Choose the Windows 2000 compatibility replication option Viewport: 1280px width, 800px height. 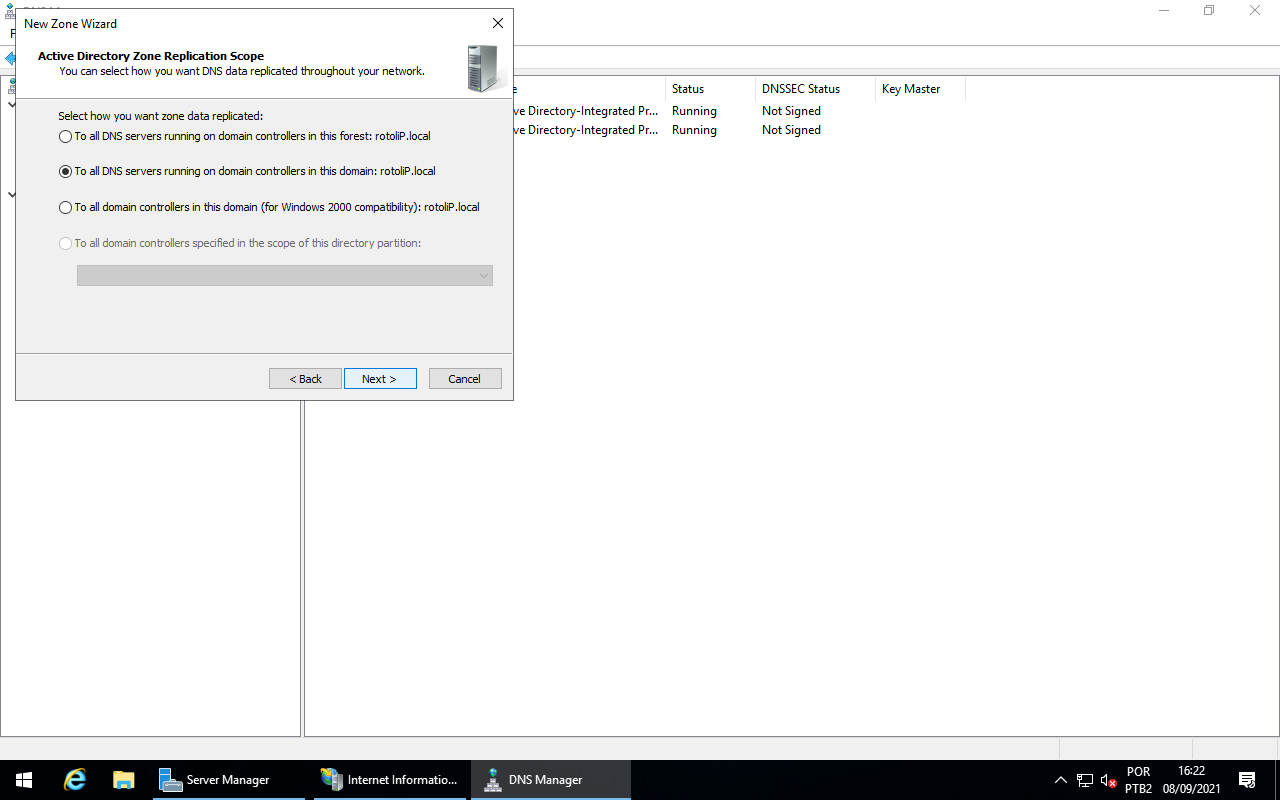pos(66,208)
